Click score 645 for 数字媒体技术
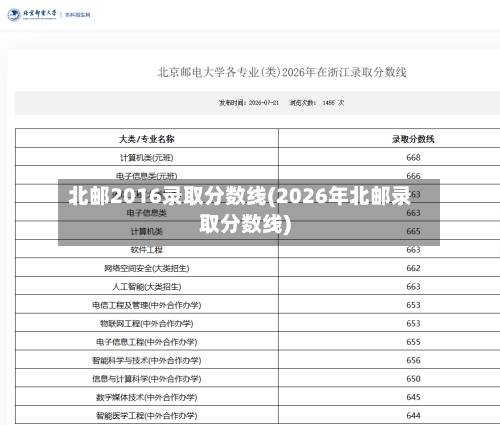This screenshot has height=425, width=500. coord(413,397)
